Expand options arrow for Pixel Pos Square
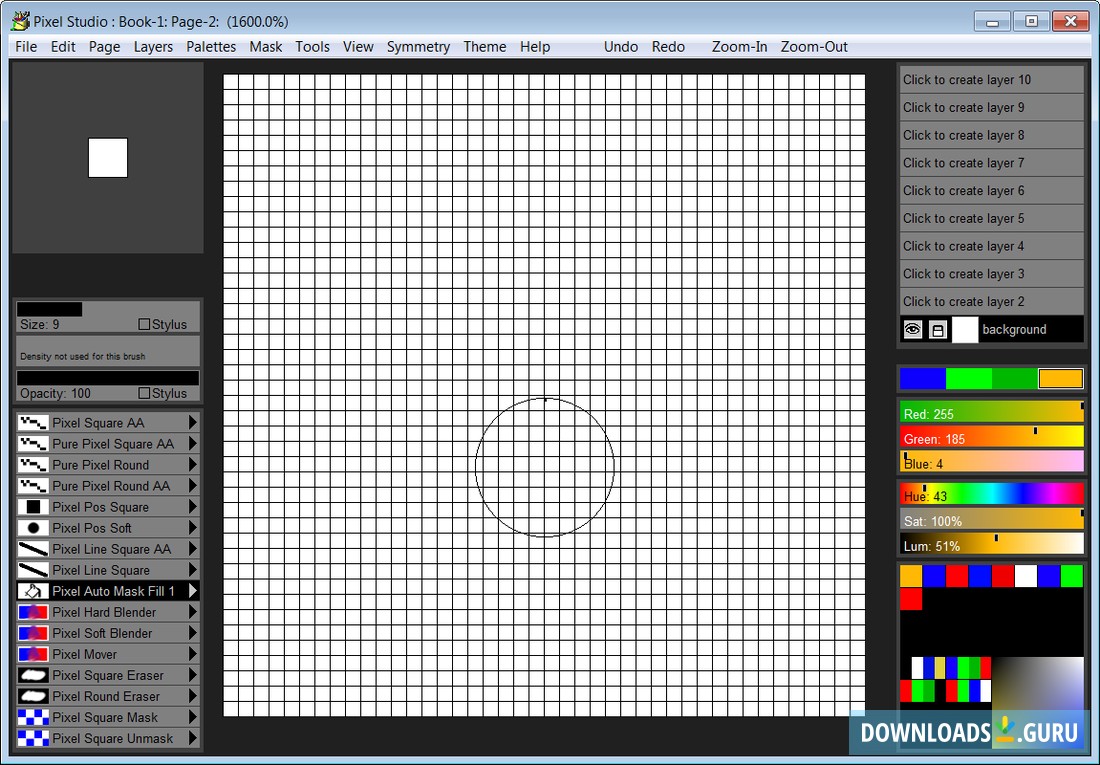Image resolution: width=1100 pixels, height=765 pixels. point(193,507)
